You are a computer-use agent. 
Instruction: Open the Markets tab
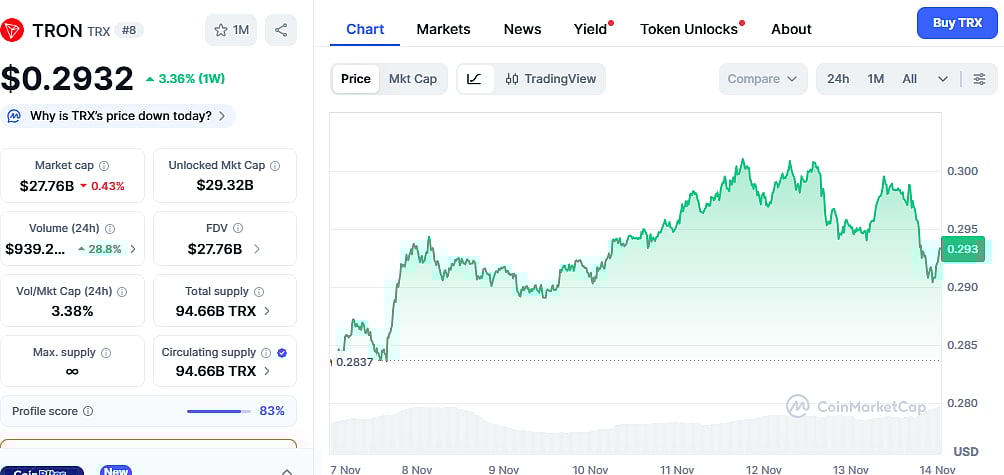tap(443, 29)
